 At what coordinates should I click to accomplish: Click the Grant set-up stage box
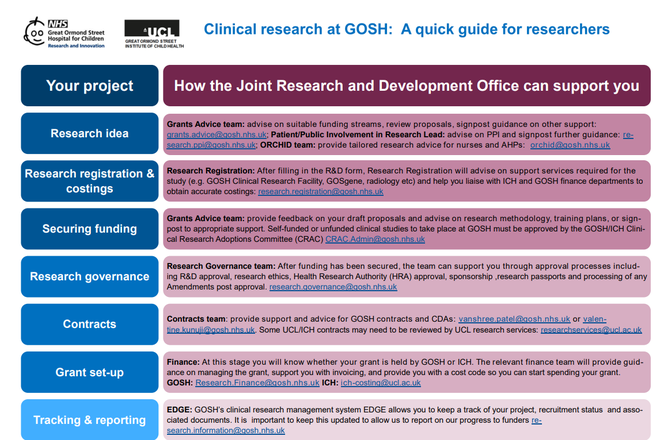(x=90, y=372)
